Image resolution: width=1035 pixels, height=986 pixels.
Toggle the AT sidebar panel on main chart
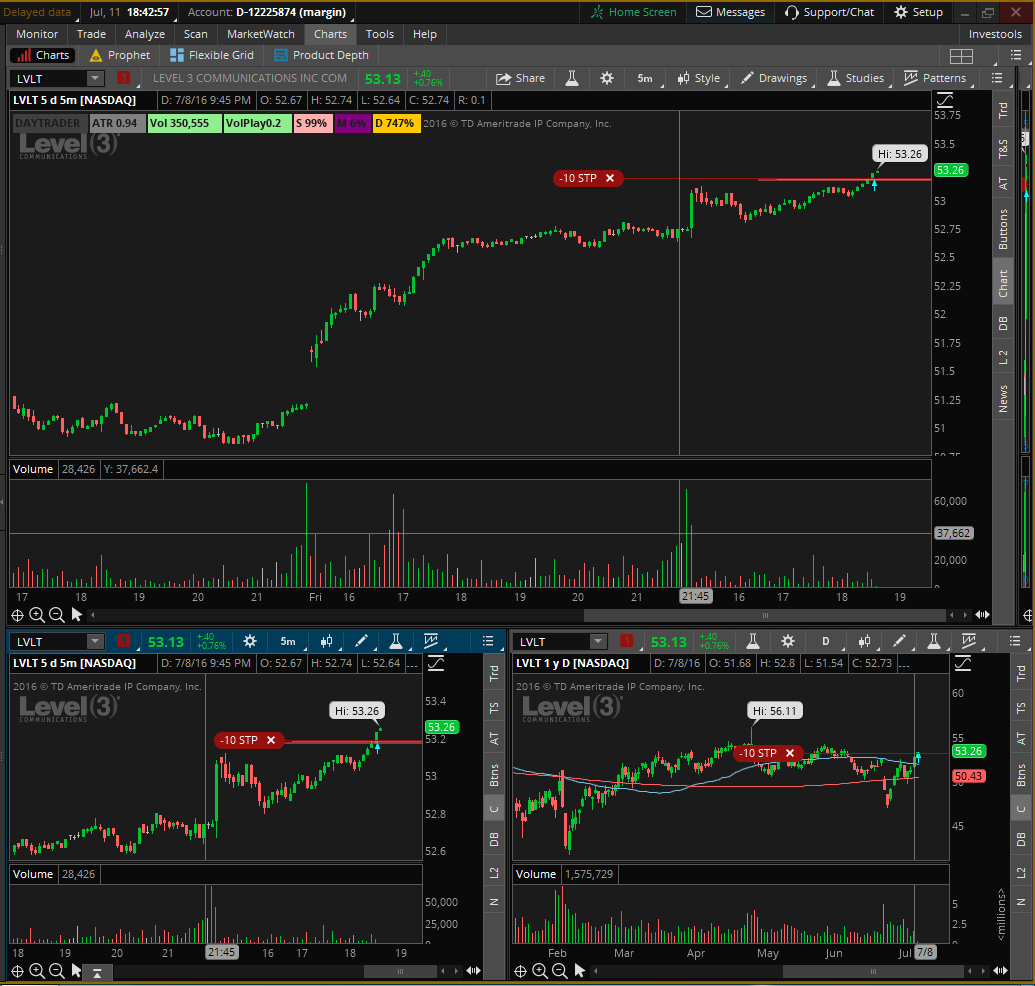pos(1003,183)
